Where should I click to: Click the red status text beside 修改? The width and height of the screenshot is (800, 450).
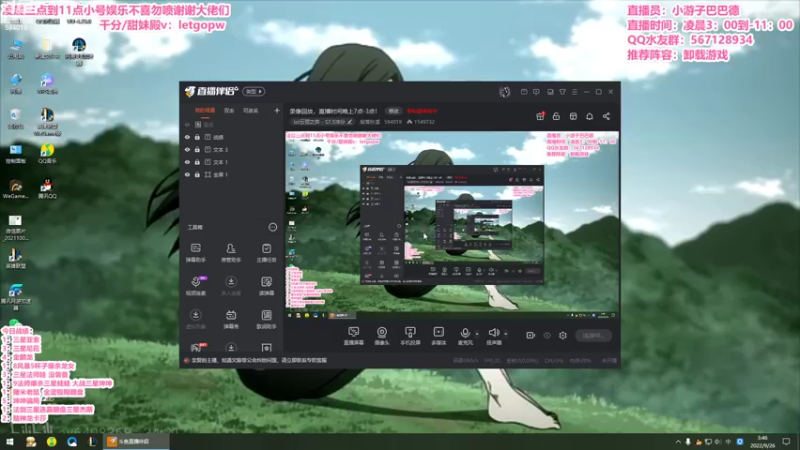422,111
